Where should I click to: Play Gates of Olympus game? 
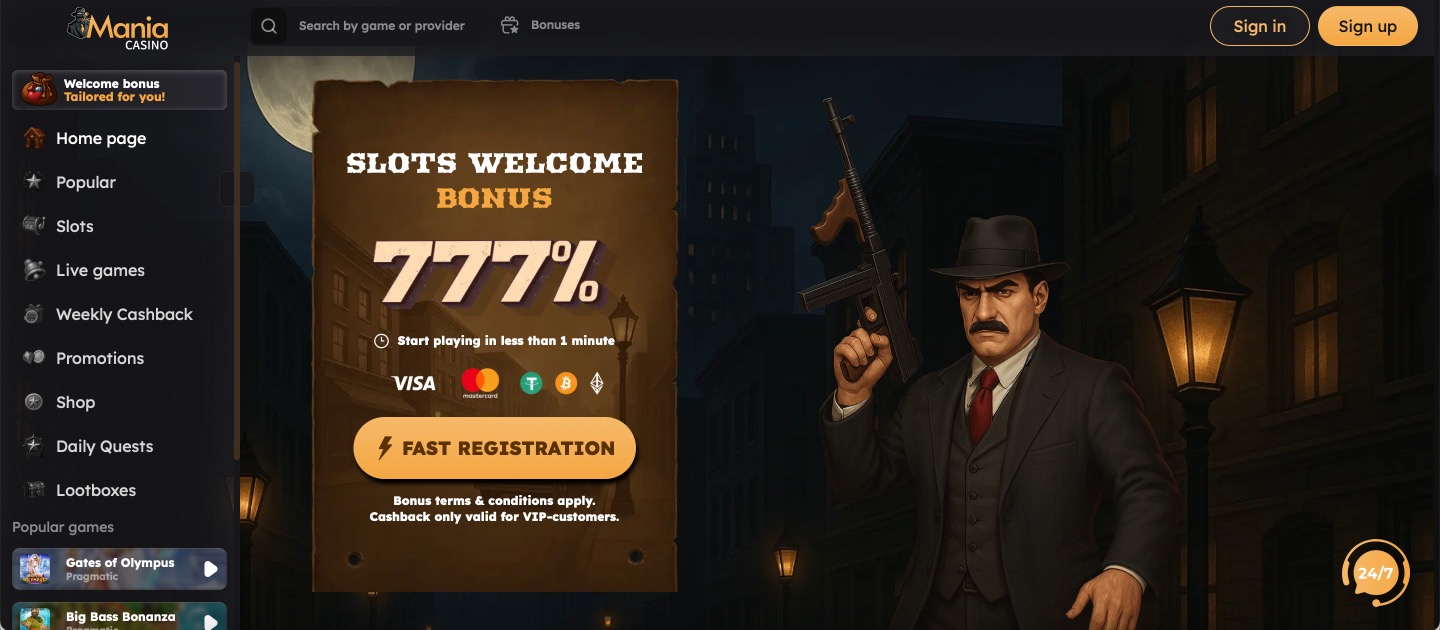click(119, 569)
